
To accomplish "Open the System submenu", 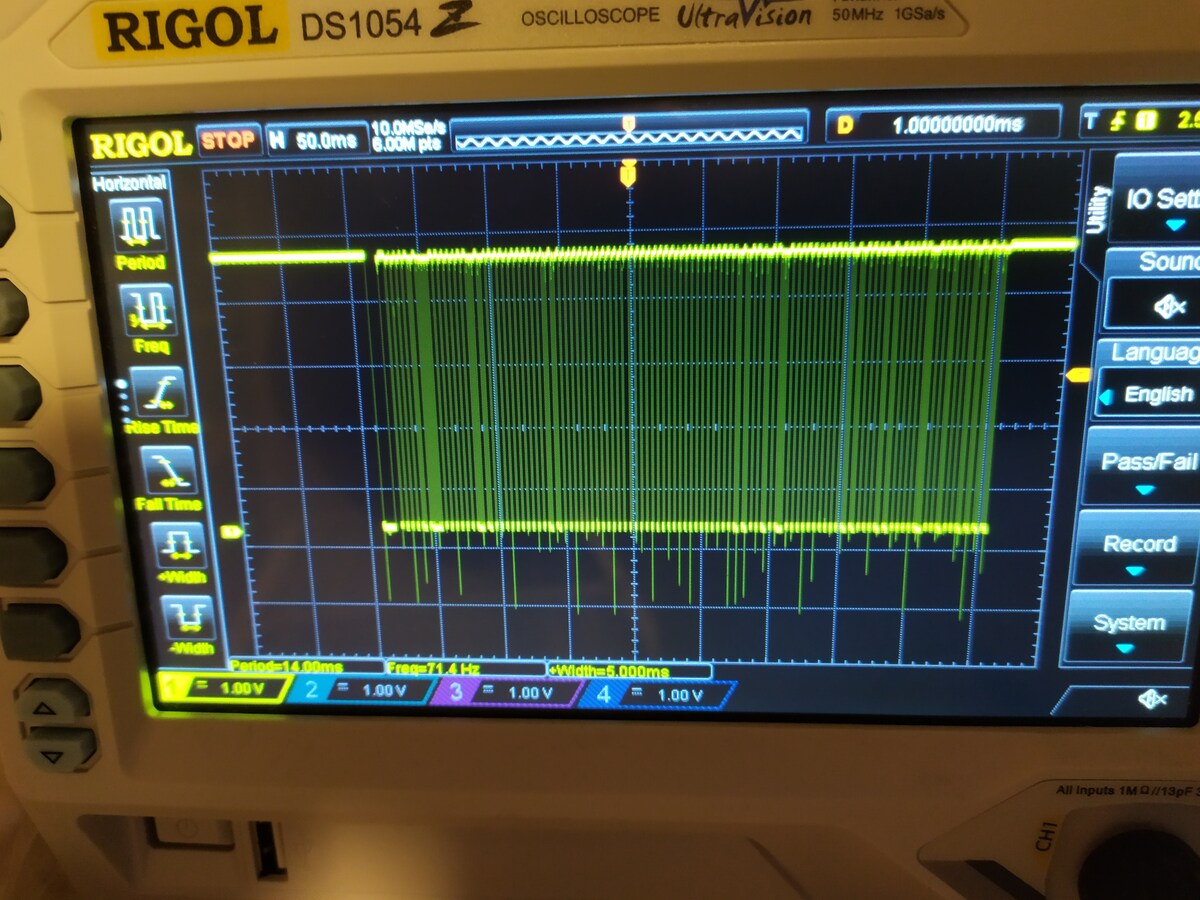I will point(1125,628).
